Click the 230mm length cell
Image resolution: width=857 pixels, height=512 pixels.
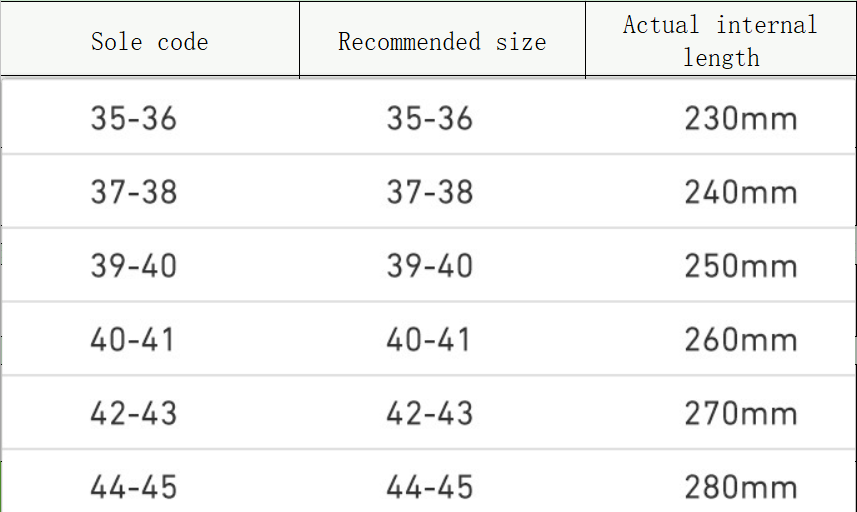point(740,119)
